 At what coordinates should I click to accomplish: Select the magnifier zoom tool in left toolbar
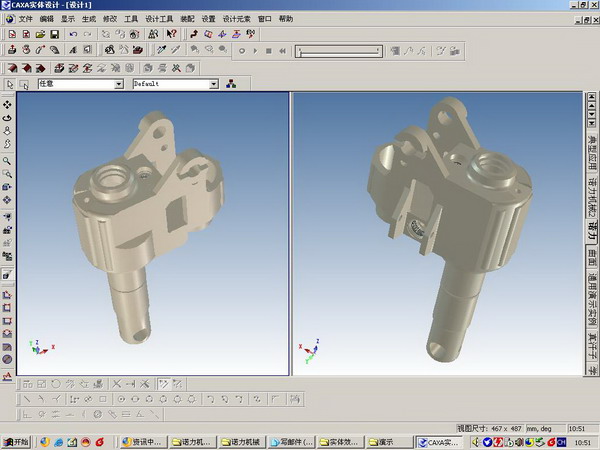[8, 160]
